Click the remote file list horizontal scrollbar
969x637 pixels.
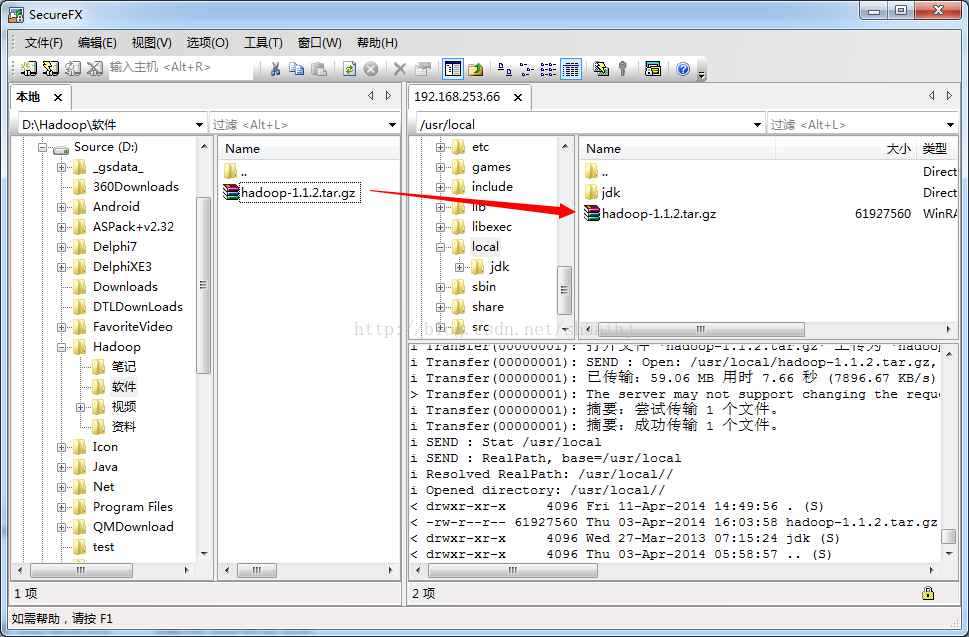pyautogui.click(x=701, y=329)
